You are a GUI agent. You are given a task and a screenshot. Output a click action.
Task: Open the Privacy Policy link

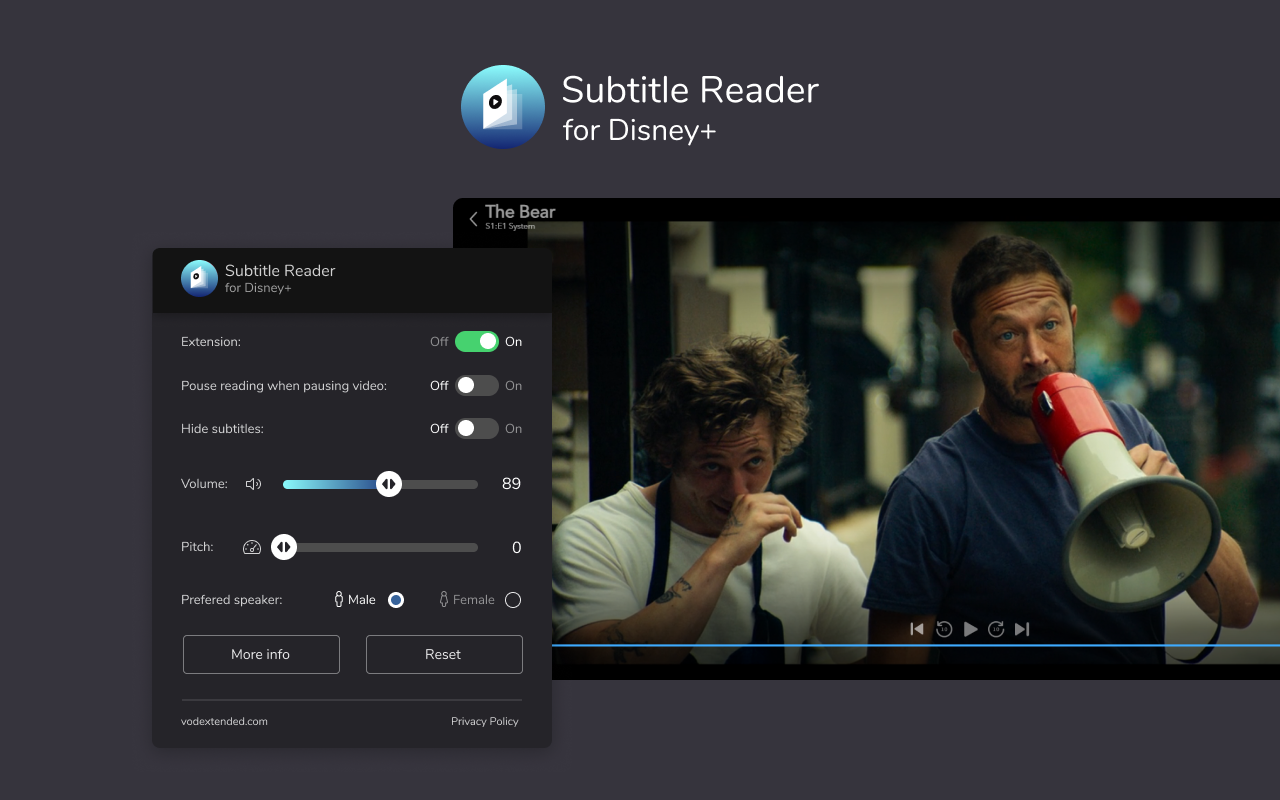point(485,721)
